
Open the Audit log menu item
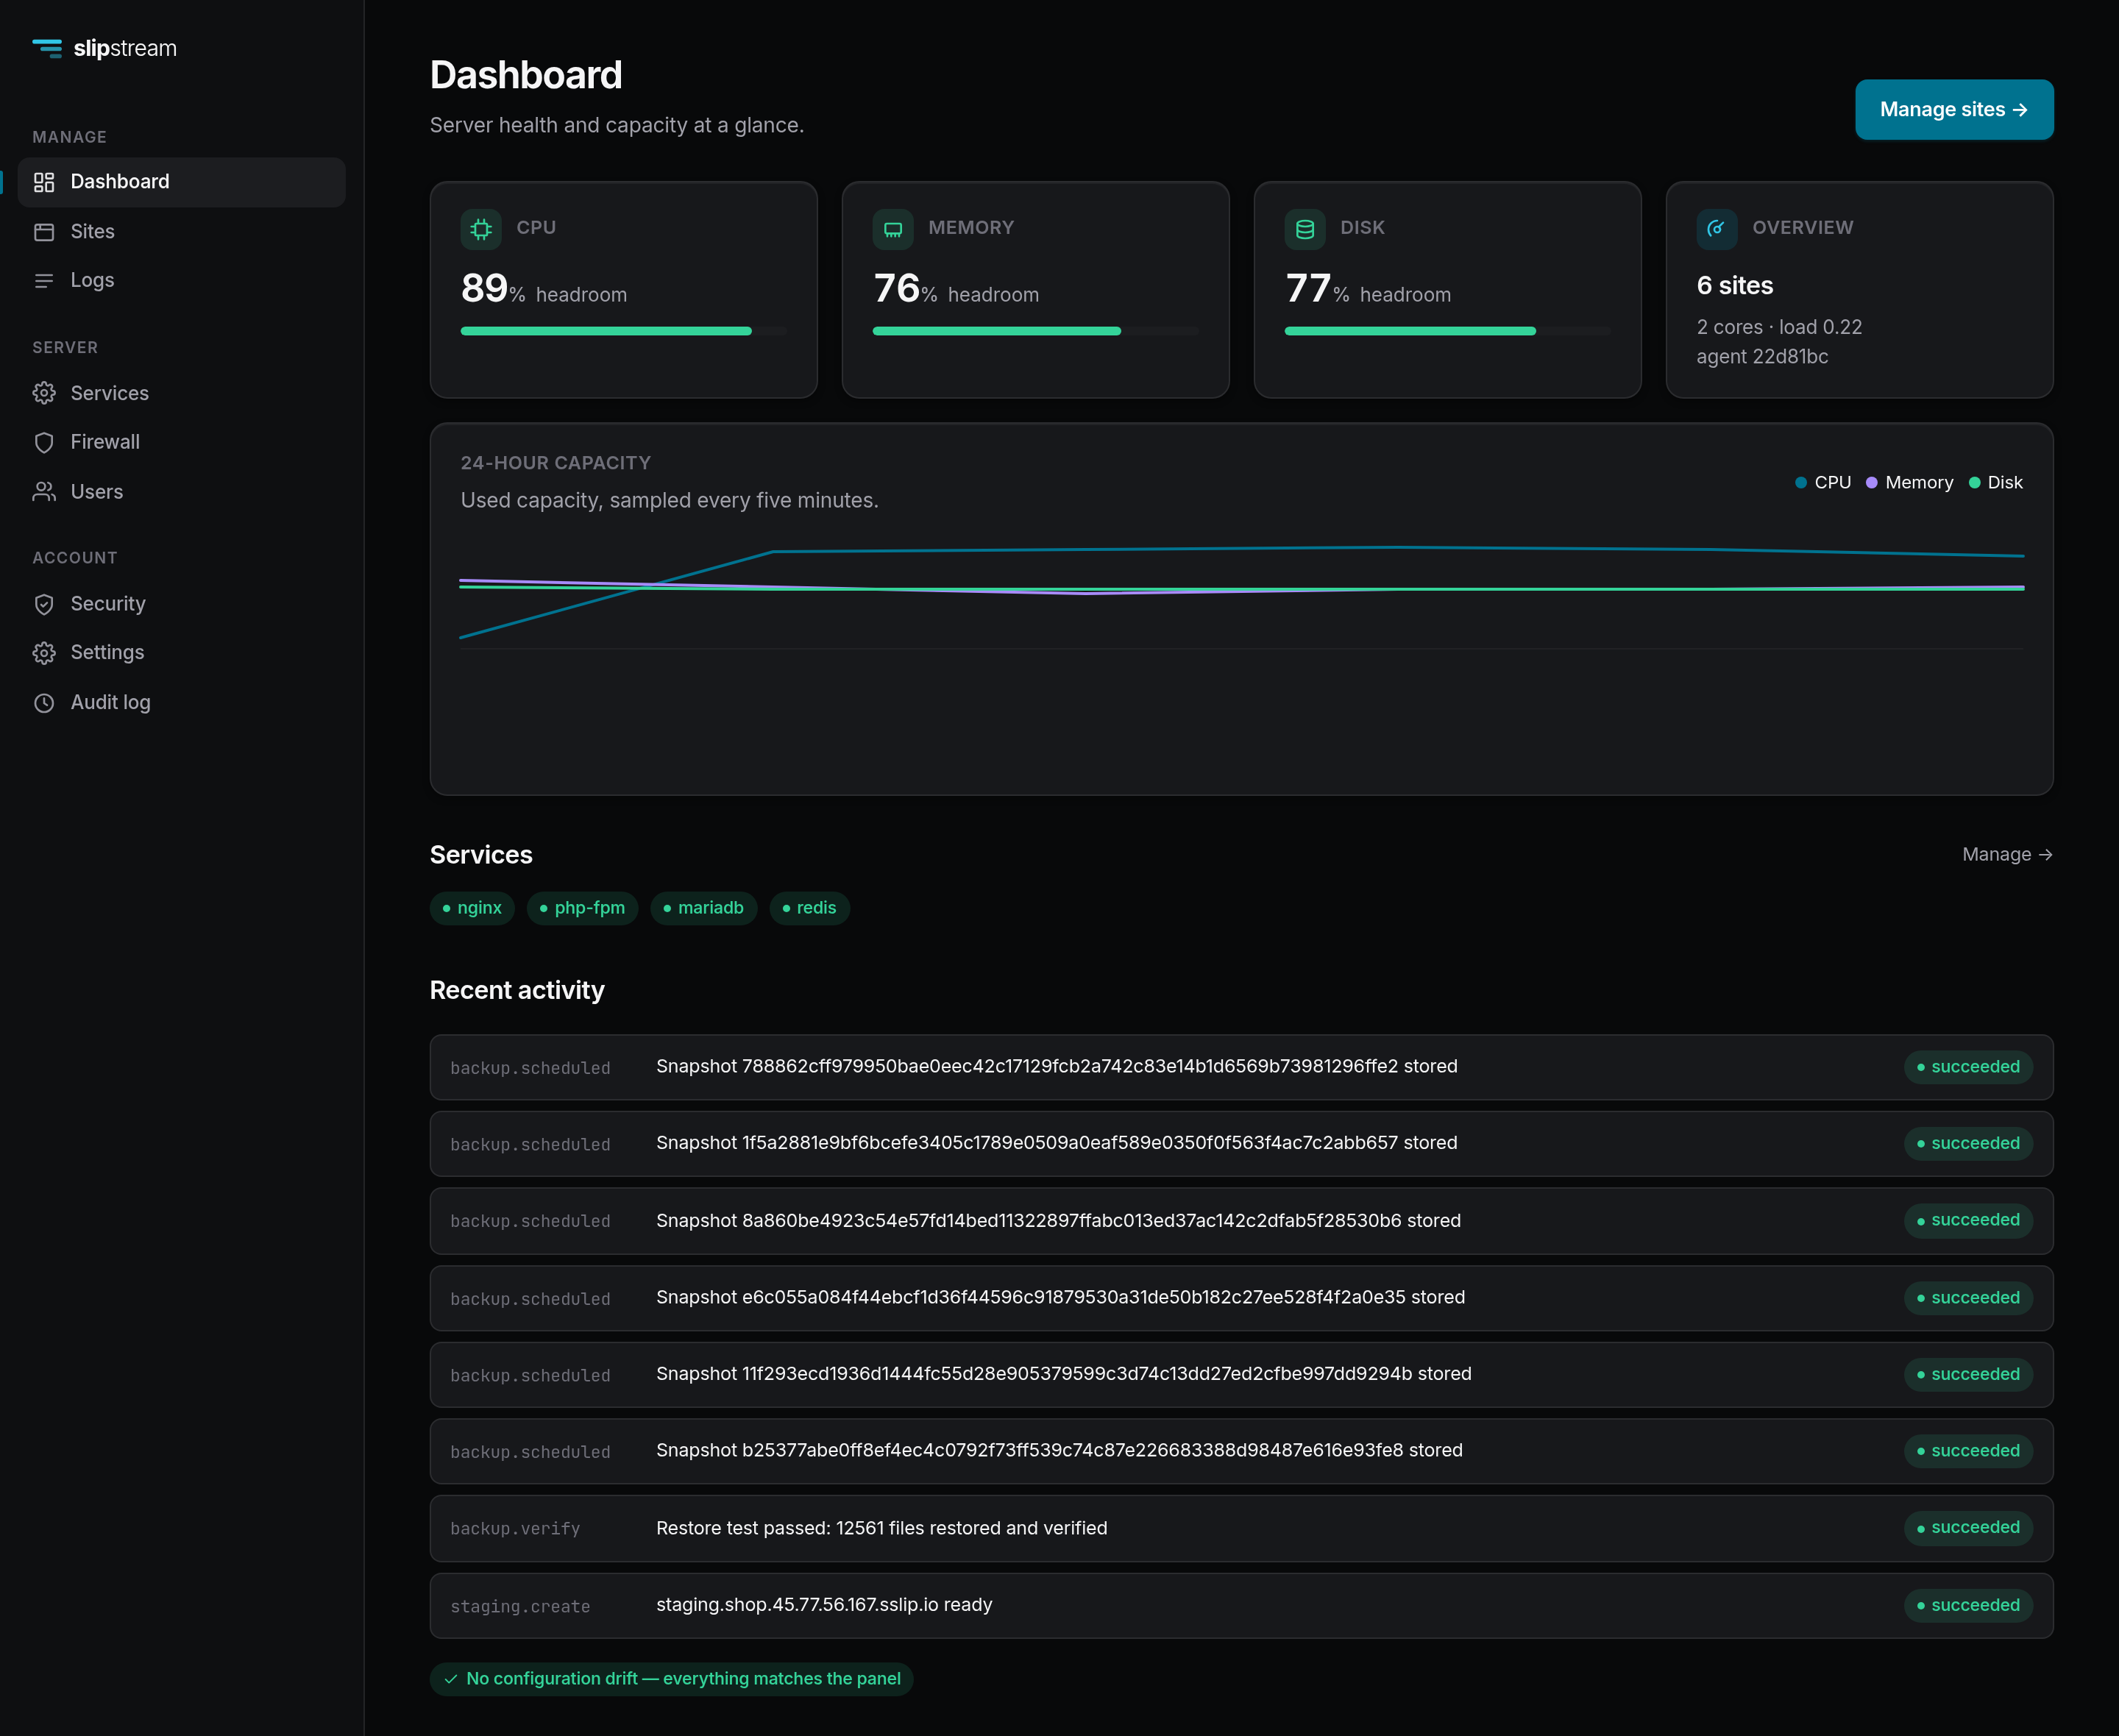point(182,703)
